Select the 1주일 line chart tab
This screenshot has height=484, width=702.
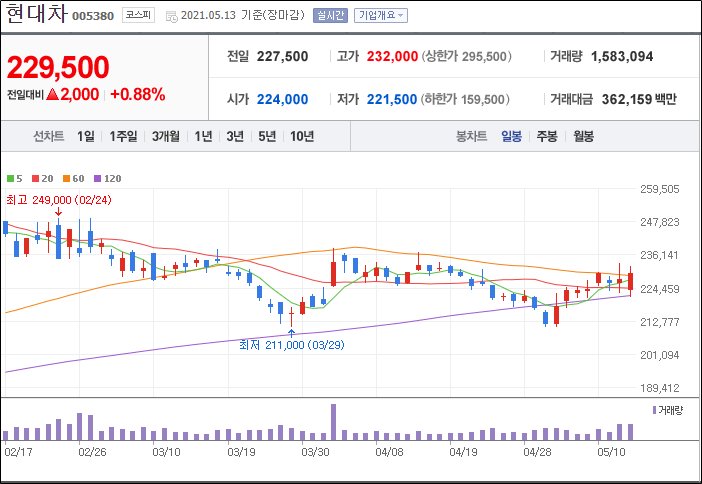[123, 136]
